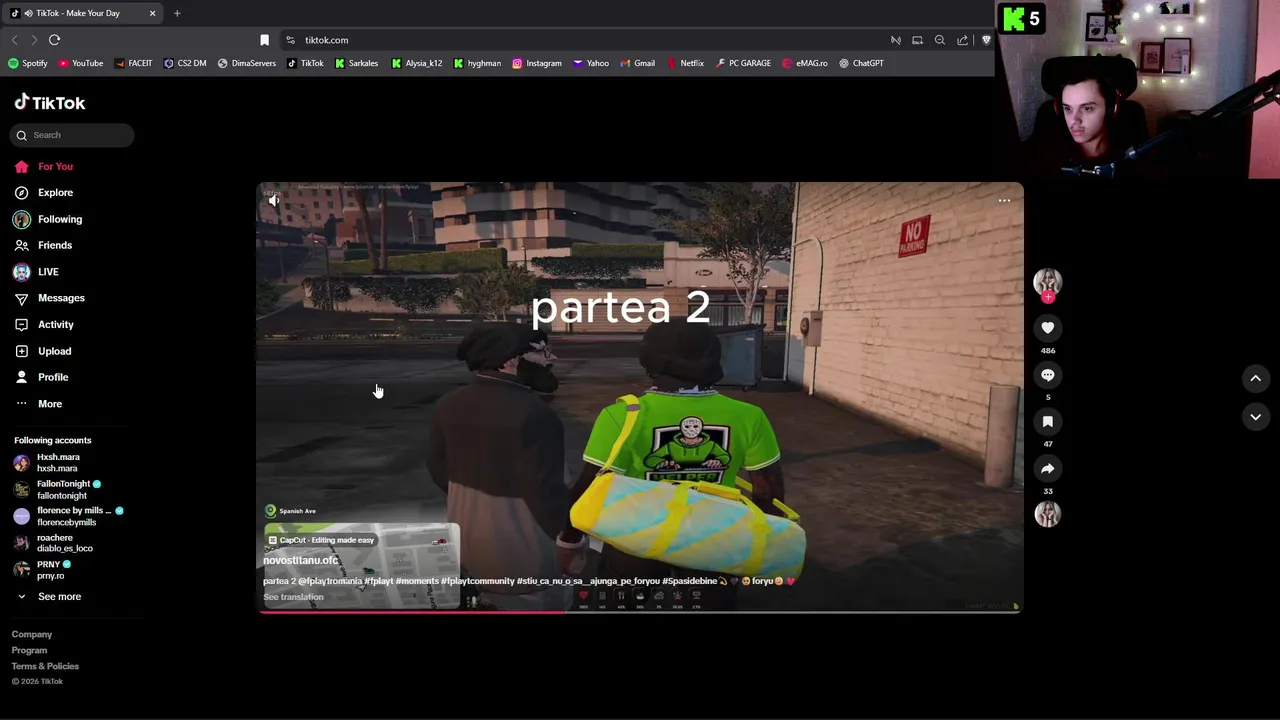The image size is (1280, 720).
Task: Open video comments bubble icon
Action: (x=1047, y=375)
